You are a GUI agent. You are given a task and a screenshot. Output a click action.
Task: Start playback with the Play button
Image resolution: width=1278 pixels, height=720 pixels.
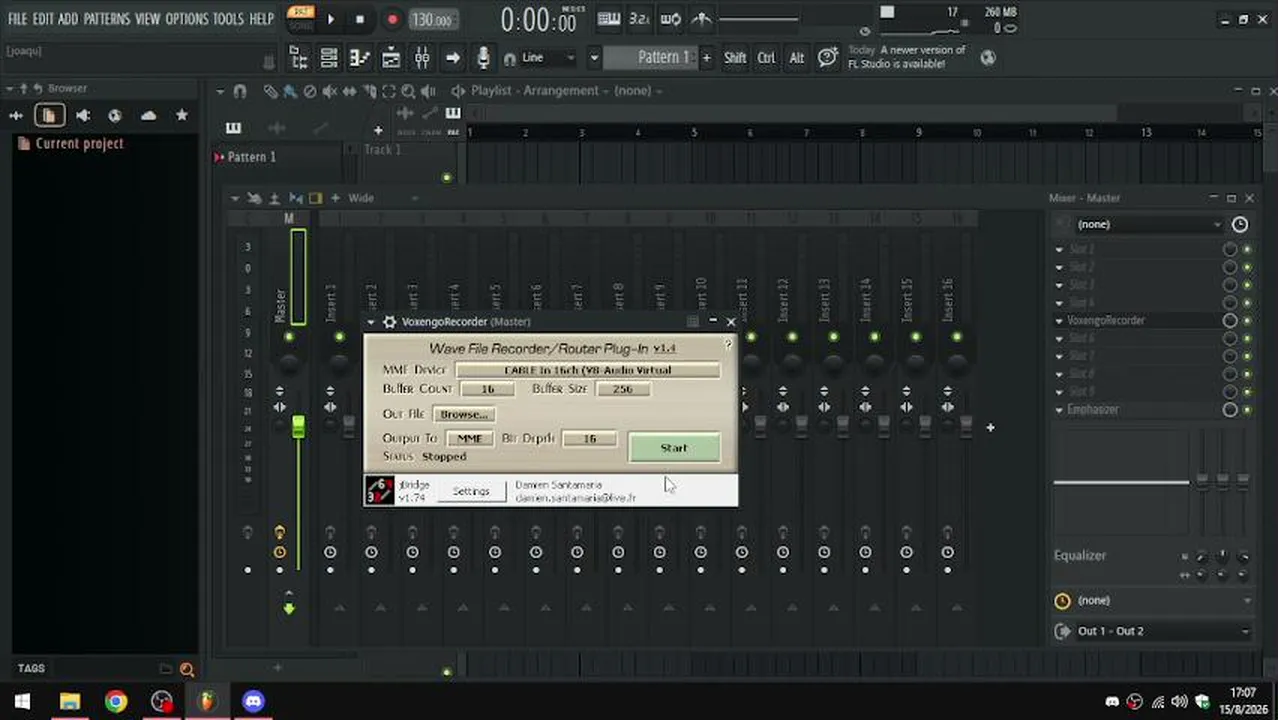coord(331,19)
